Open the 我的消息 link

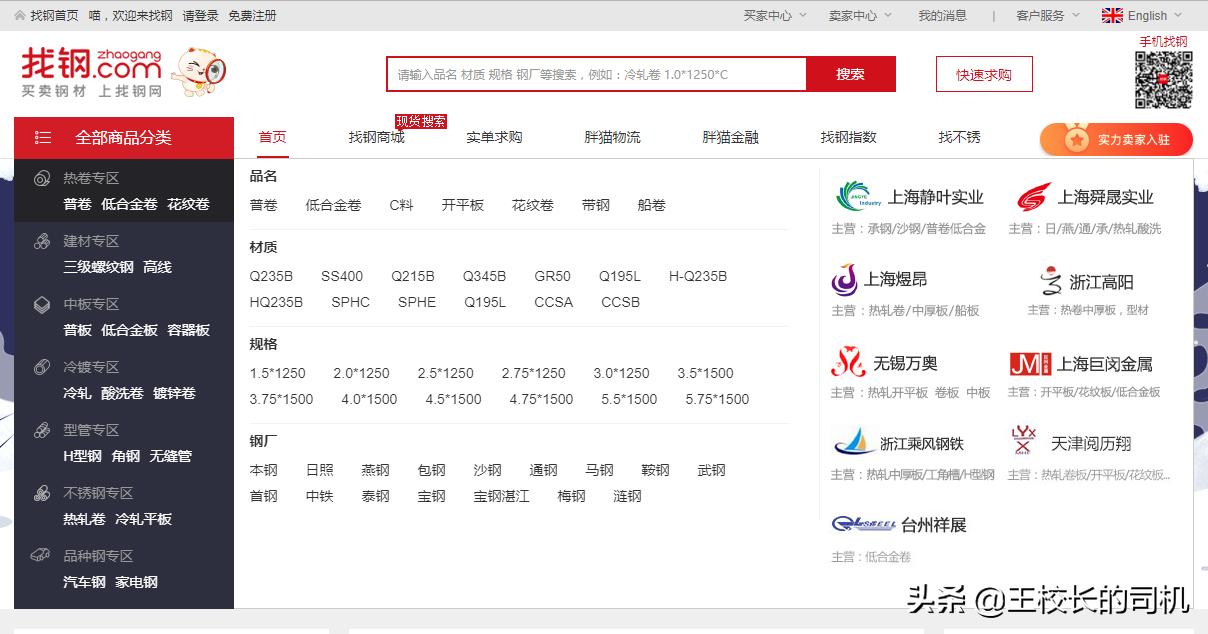942,15
